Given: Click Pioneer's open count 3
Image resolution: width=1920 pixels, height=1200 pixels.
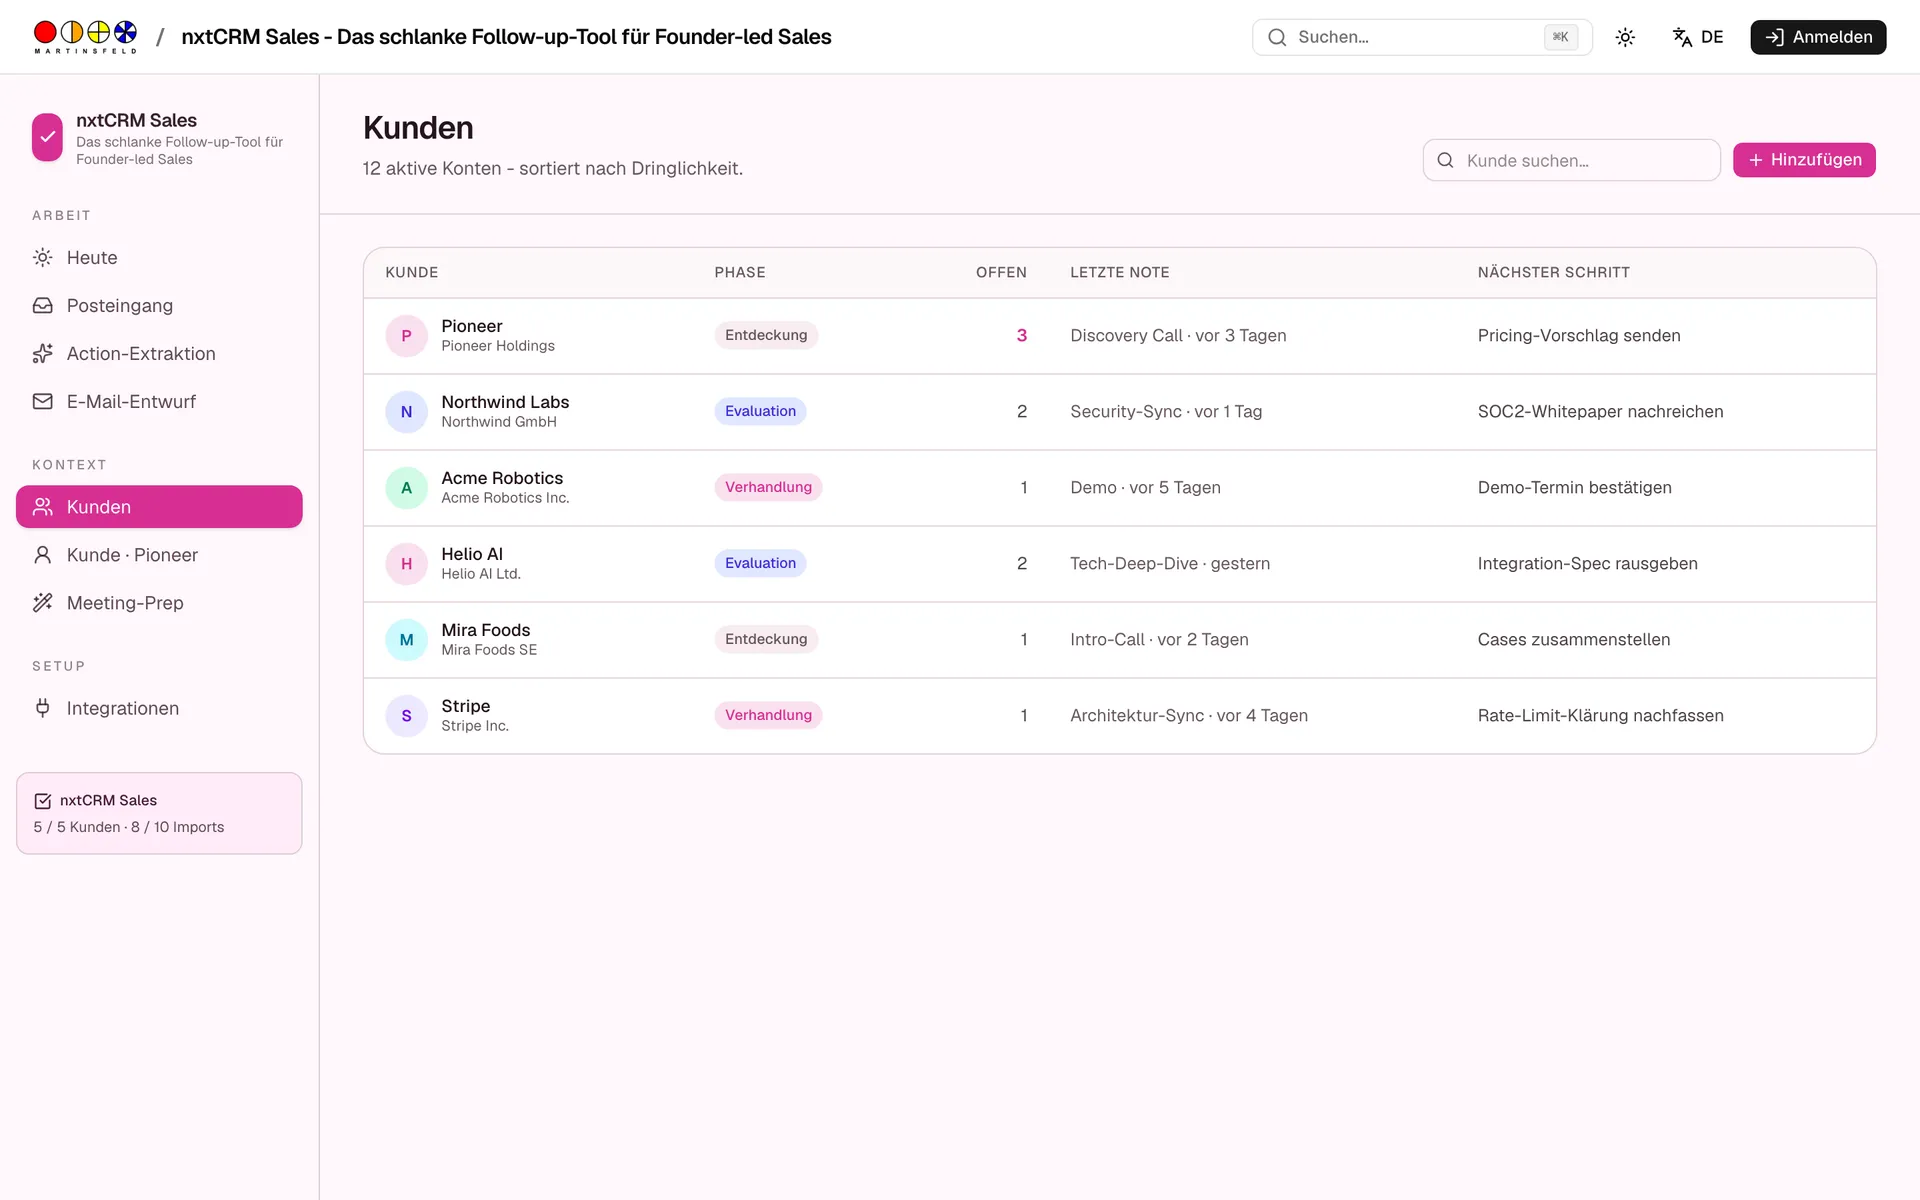Looking at the screenshot, I should (x=1022, y=336).
